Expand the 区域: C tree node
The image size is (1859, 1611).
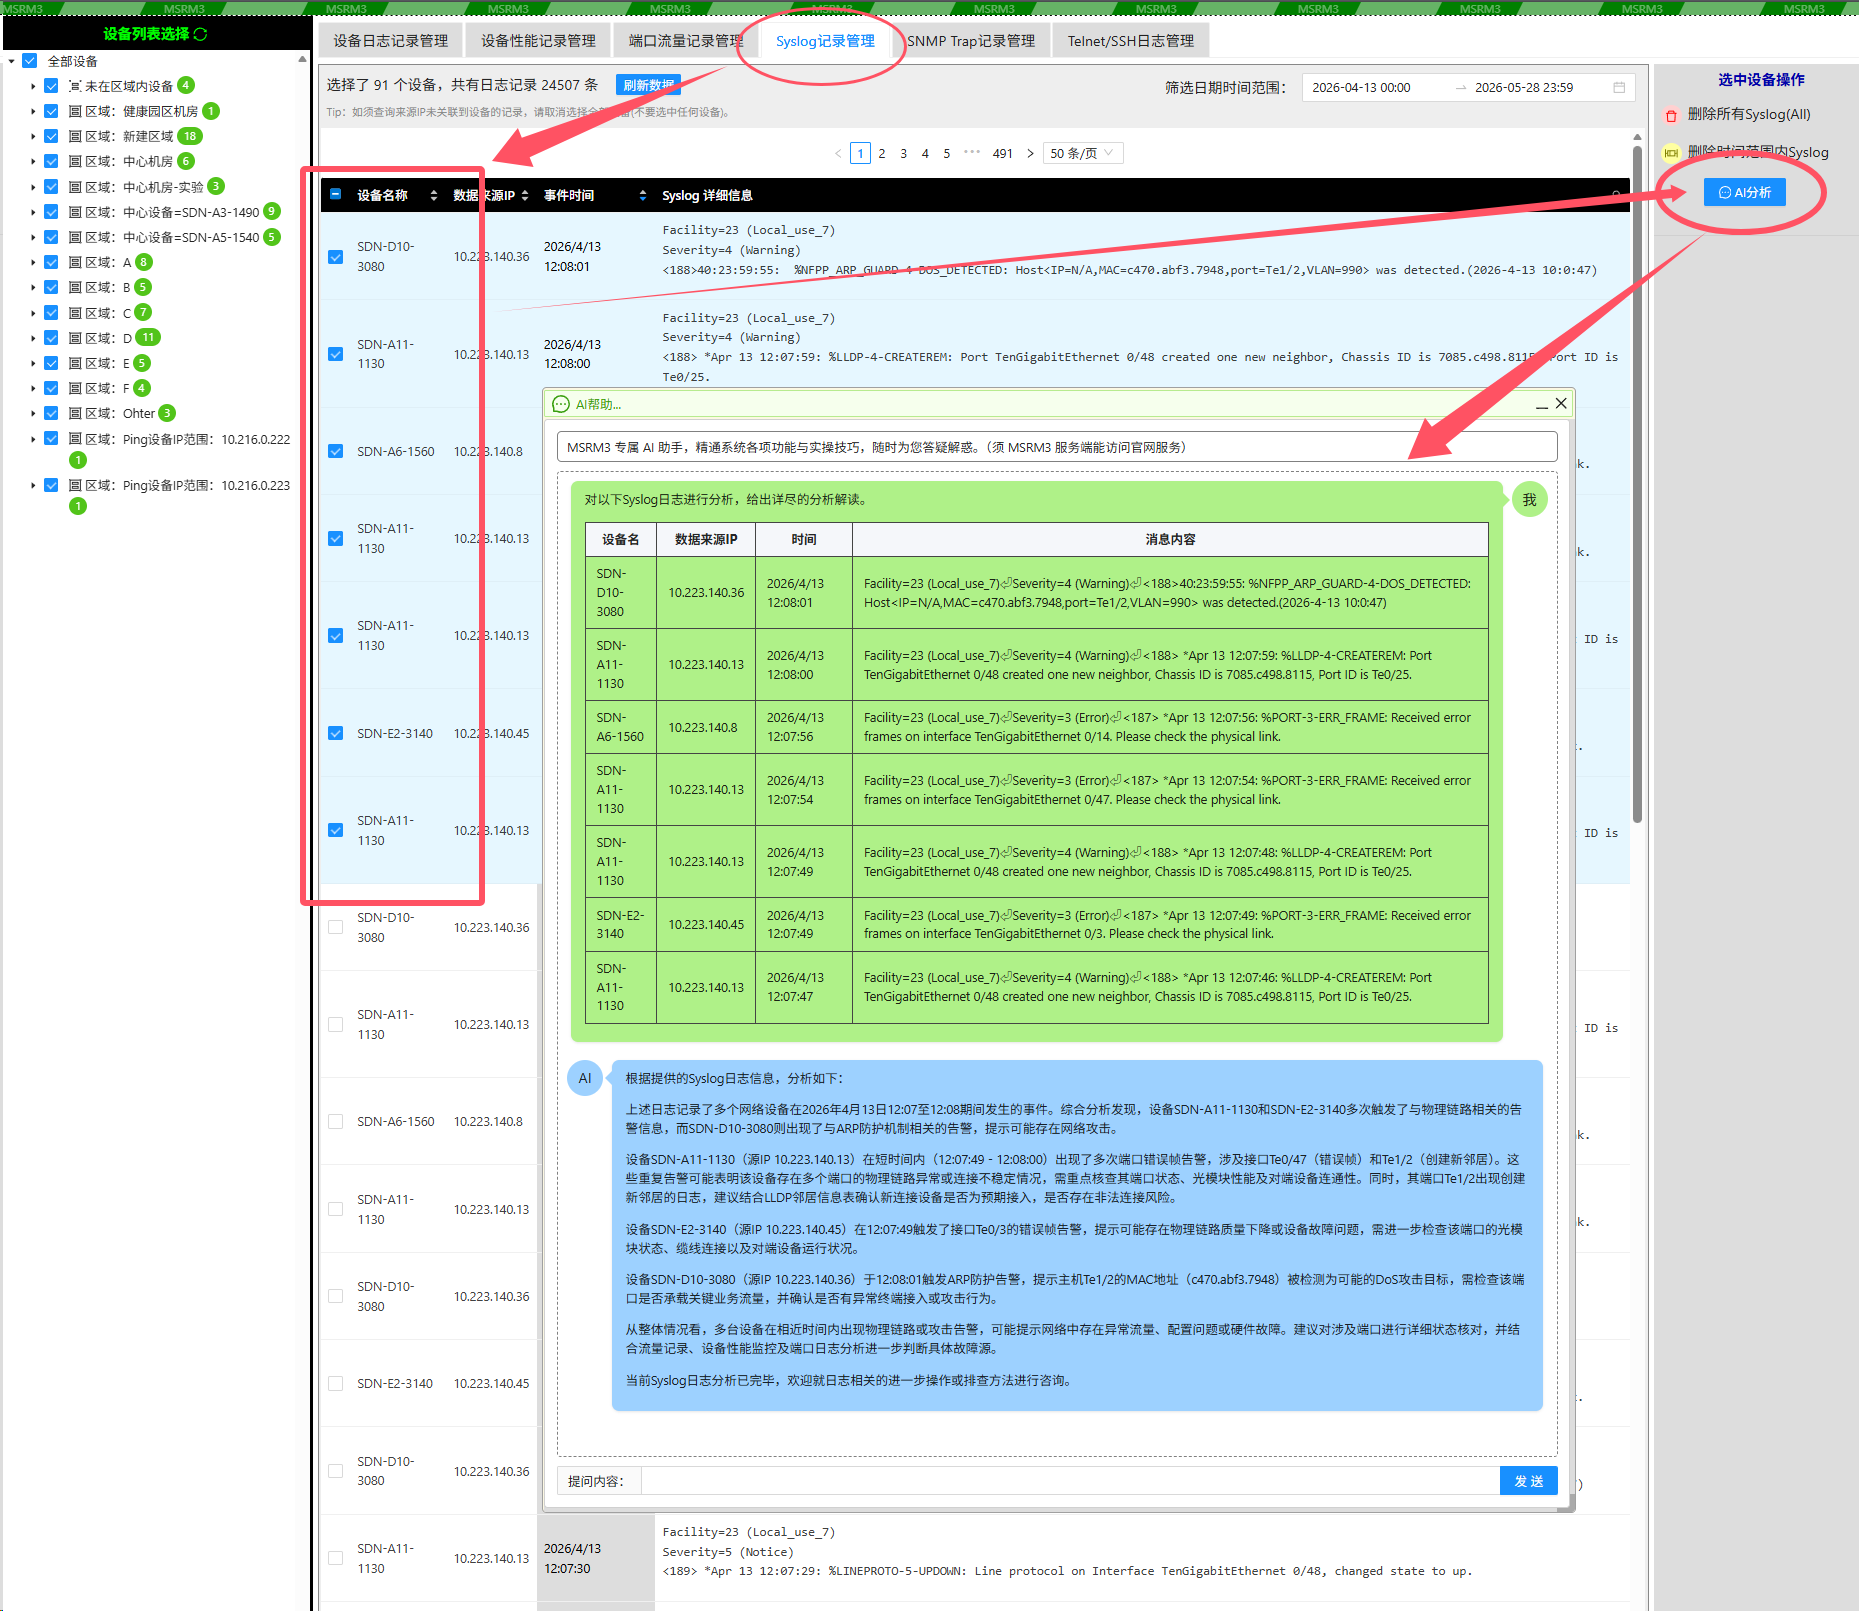[33, 313]
